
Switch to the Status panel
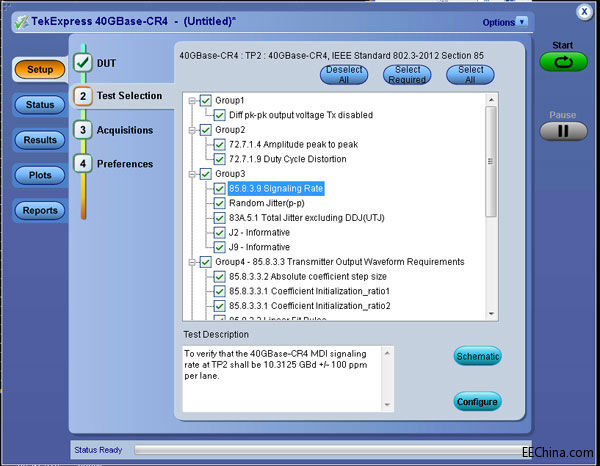pos(40,105)
